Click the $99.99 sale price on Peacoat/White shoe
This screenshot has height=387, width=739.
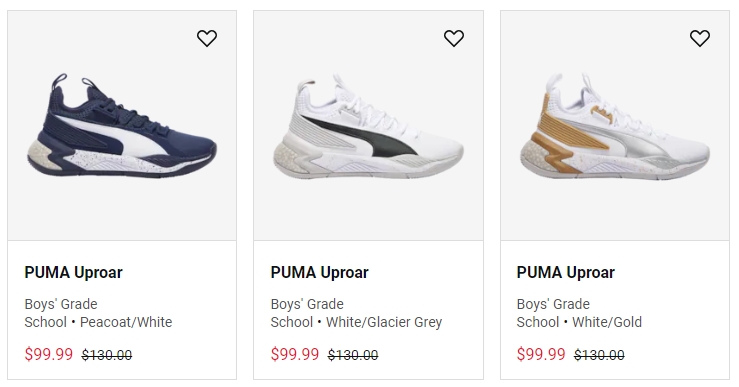49,354
